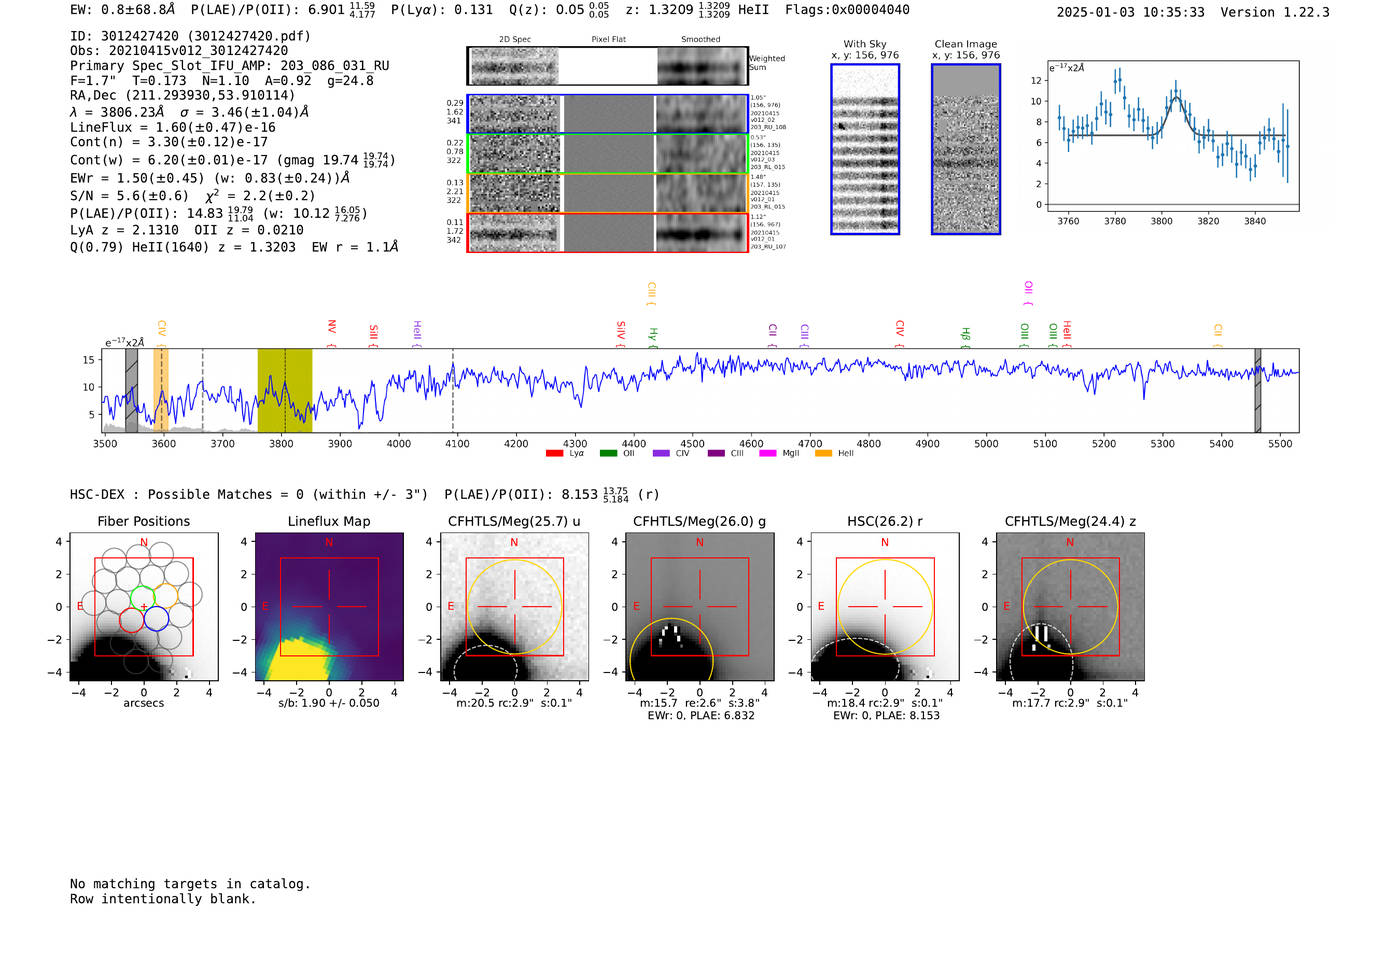
Task: Select the Weighted Sum 2D spectrum row
Action: click(607, 66)
